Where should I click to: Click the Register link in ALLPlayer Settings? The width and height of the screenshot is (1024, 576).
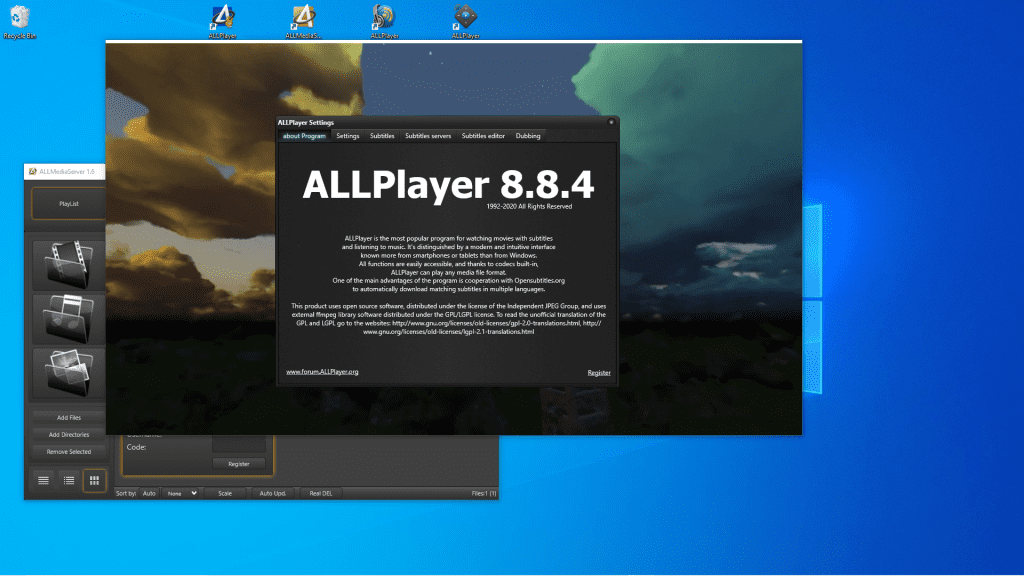click(x=599, y=373)
